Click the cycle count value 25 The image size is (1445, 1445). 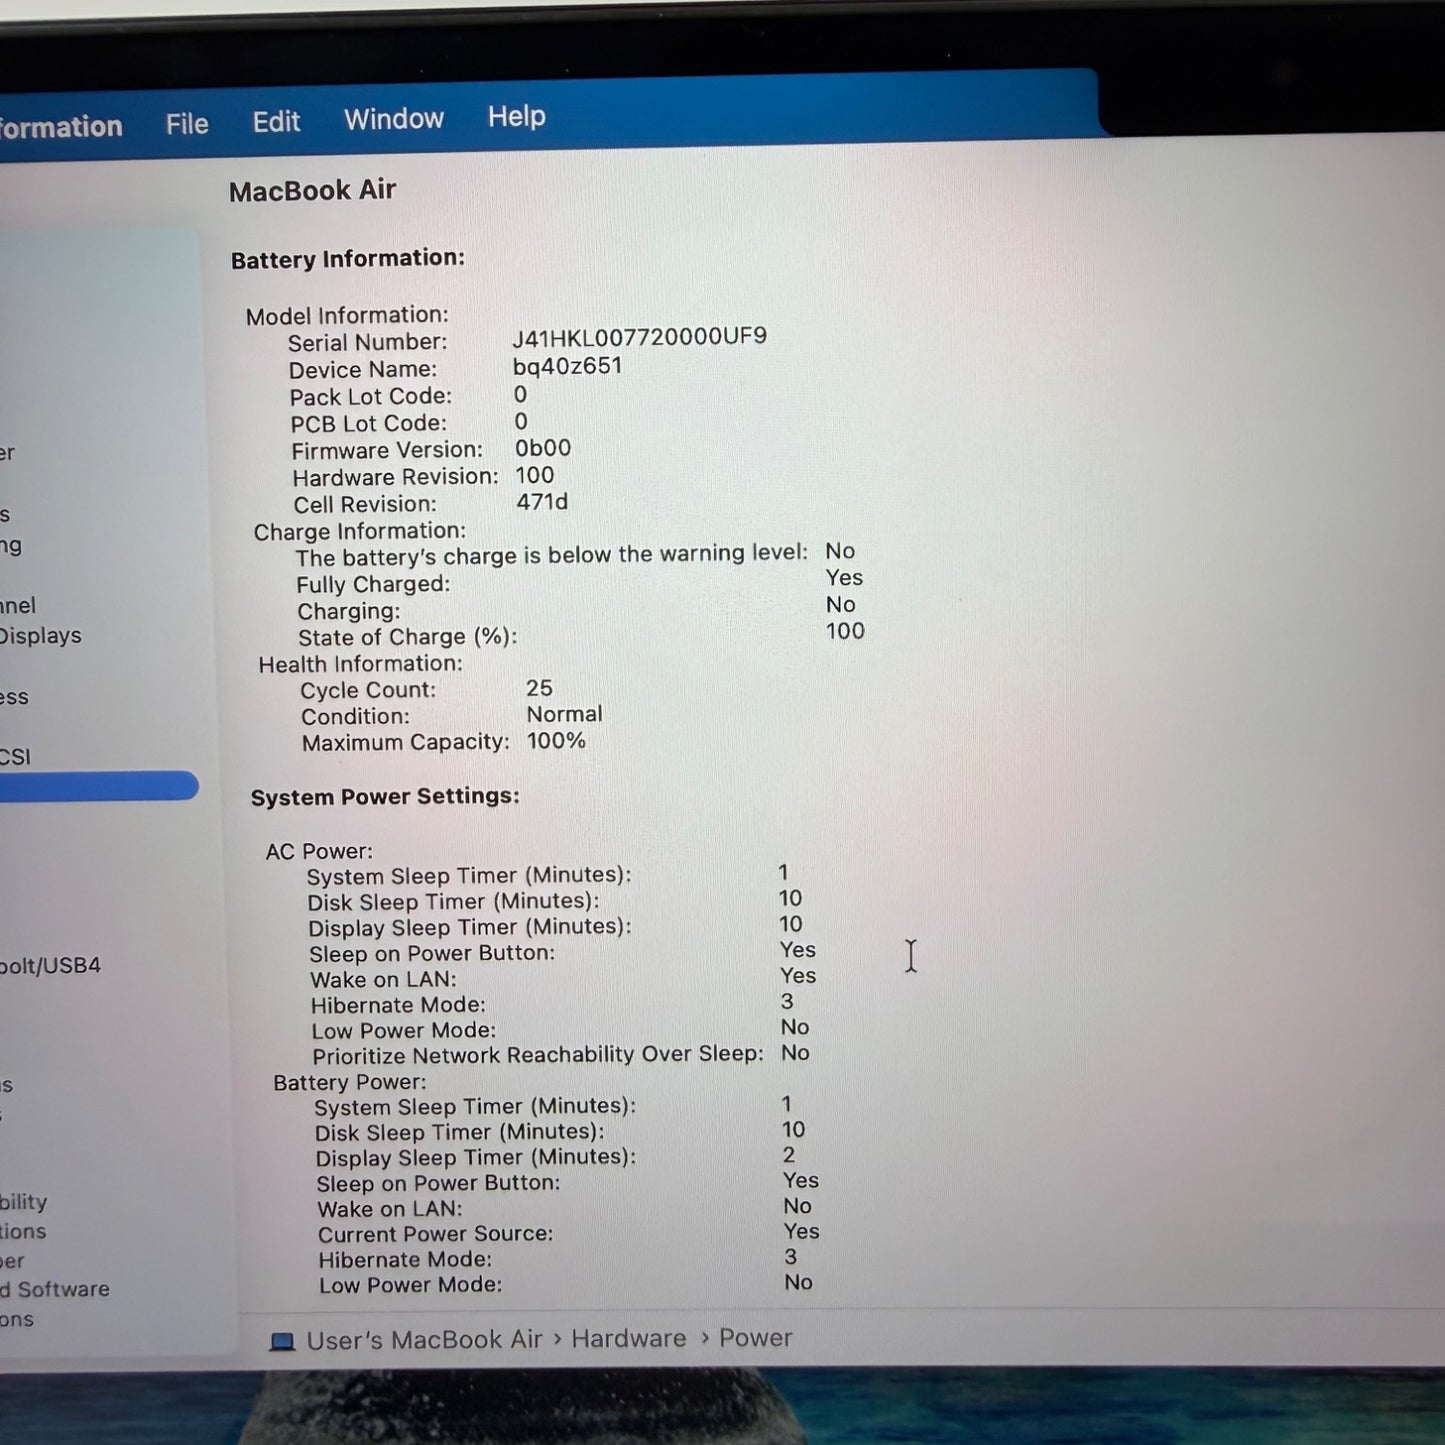point(539,688)
